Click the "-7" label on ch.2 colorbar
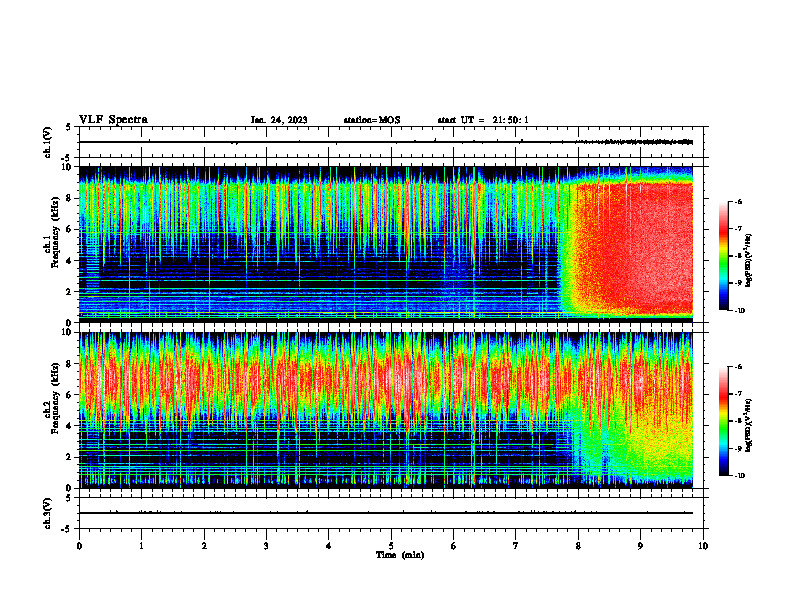 (738, 394)
